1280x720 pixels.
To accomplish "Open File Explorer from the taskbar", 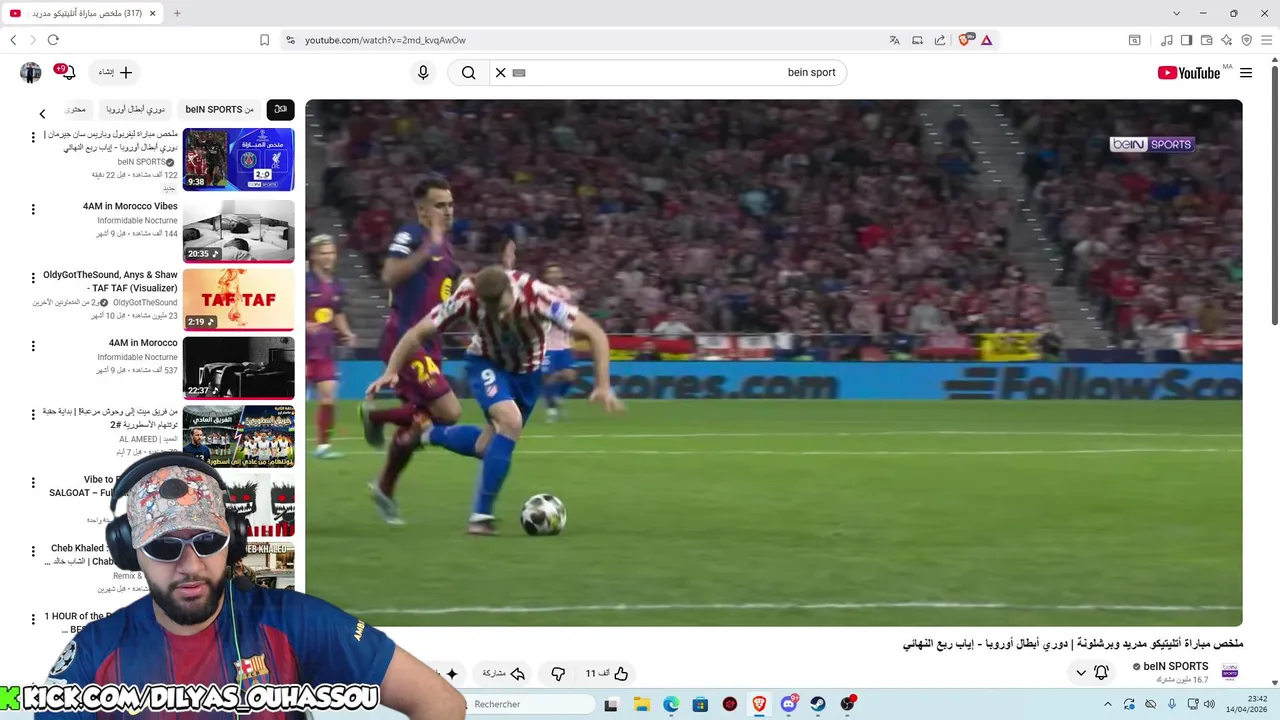I will click(641, 704).
